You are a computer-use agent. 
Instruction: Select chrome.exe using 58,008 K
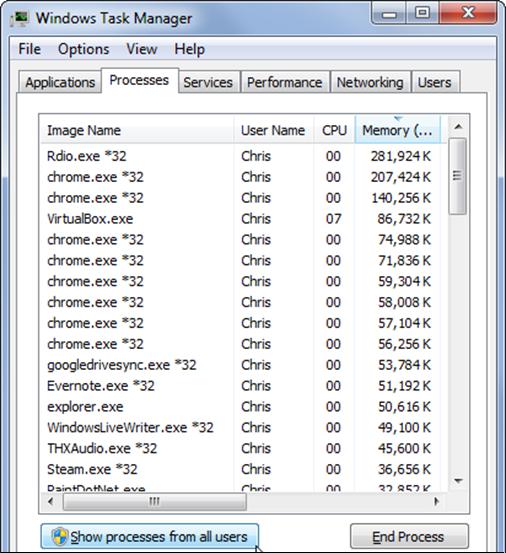click(240, 302)
